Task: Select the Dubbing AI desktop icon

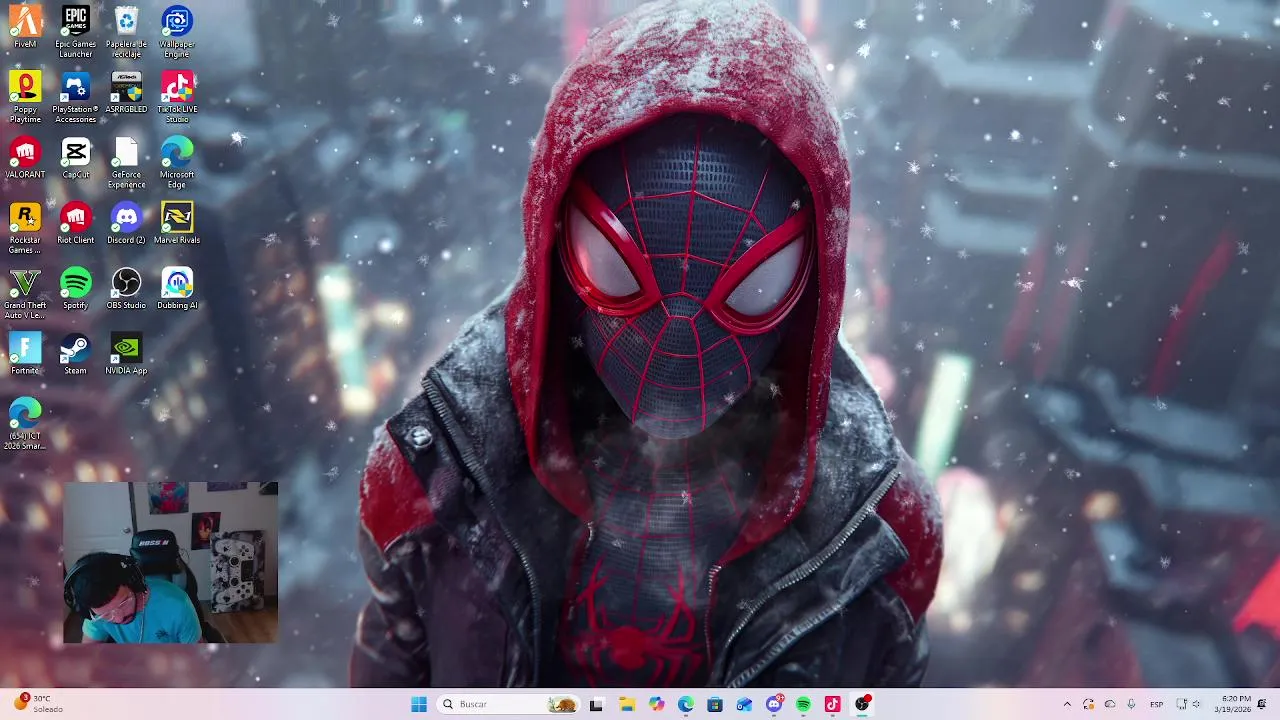Action: pyautogui.click(x=177, y=287)
